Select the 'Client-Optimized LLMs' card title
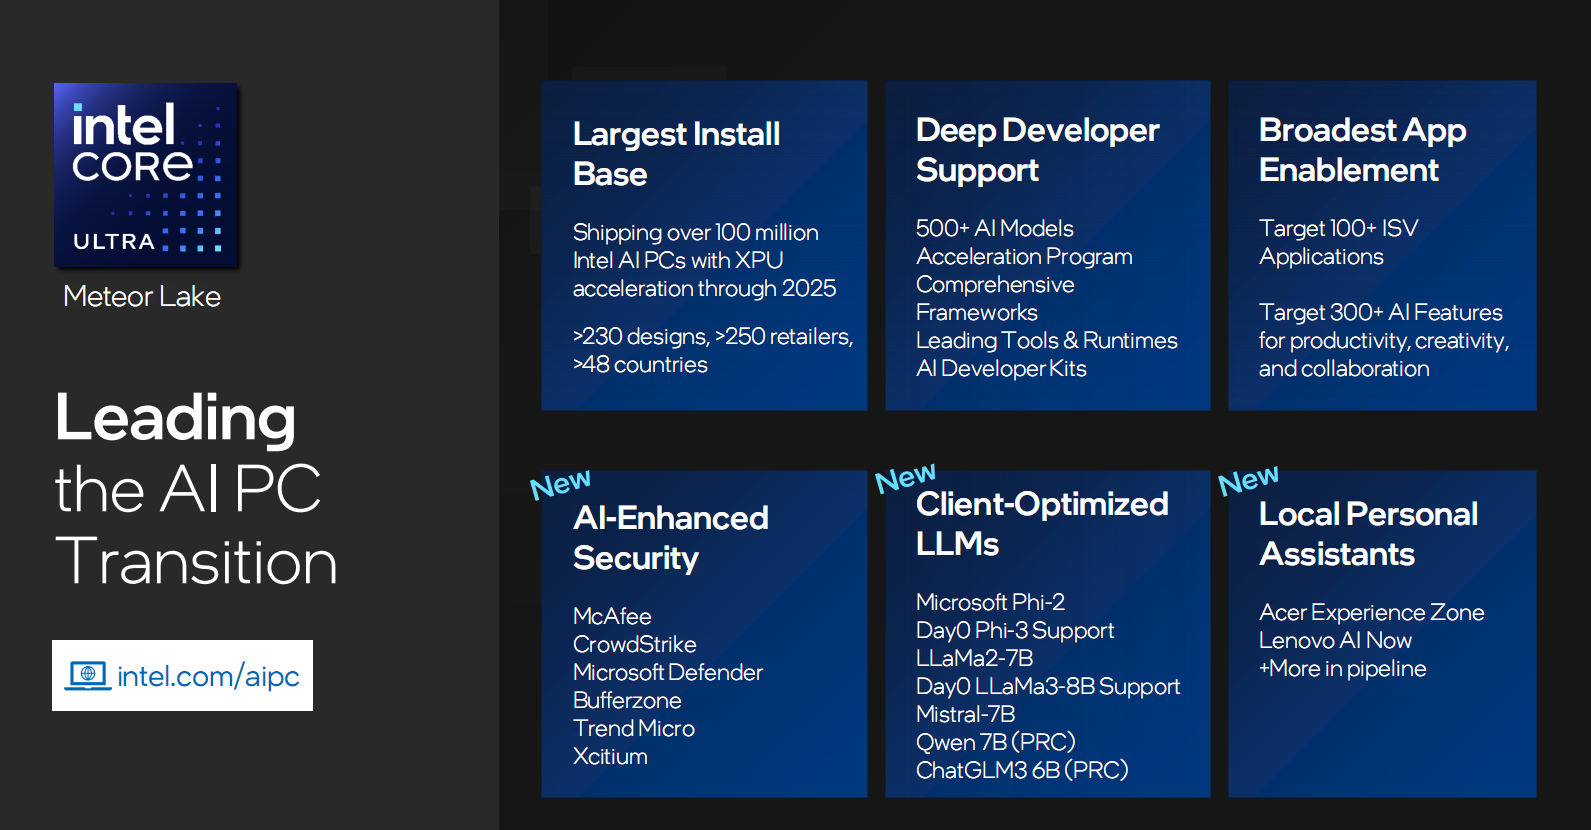 1042,524
